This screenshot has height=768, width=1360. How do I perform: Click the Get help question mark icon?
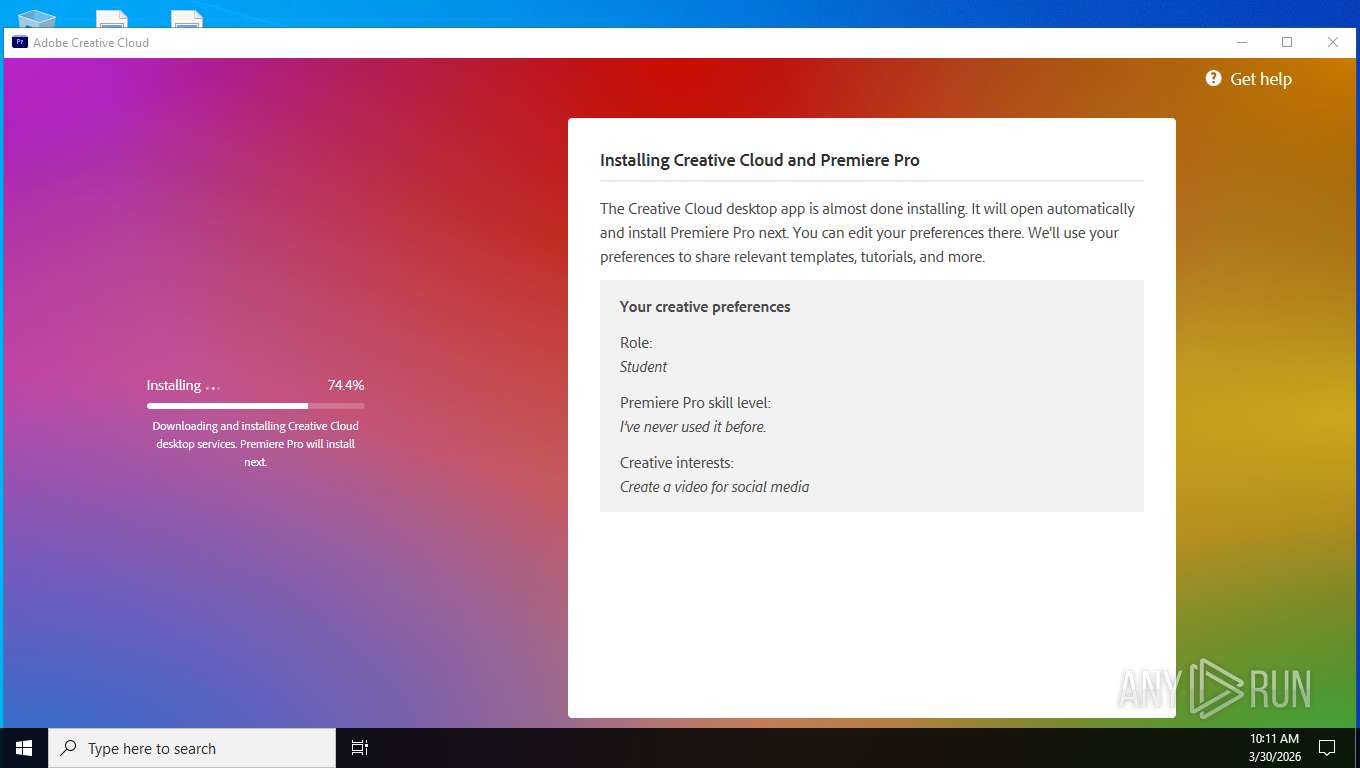[1213, 78]
